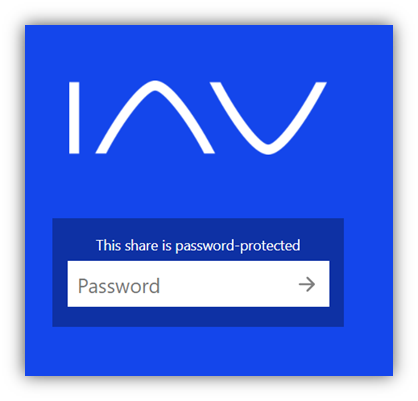Click the Password placeholder text
Image resolution: width=418 pixels, height=401 pixels.
click(x=119, y=286)
